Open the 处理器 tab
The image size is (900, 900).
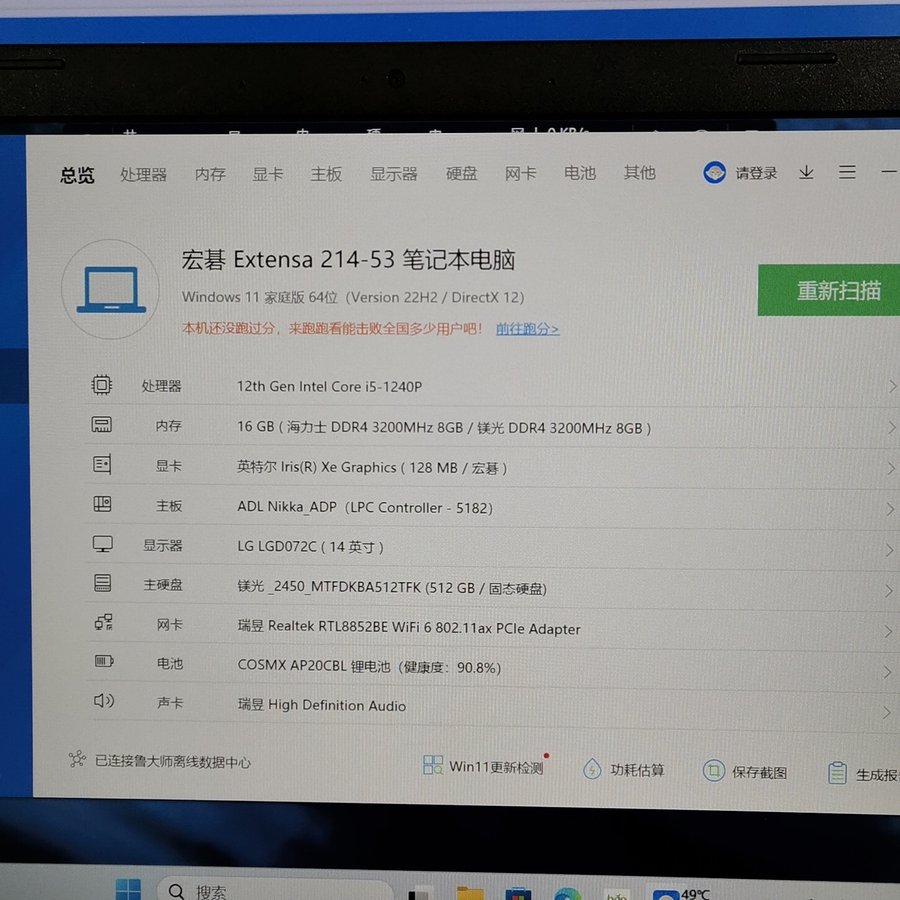(x=143, y=174)
